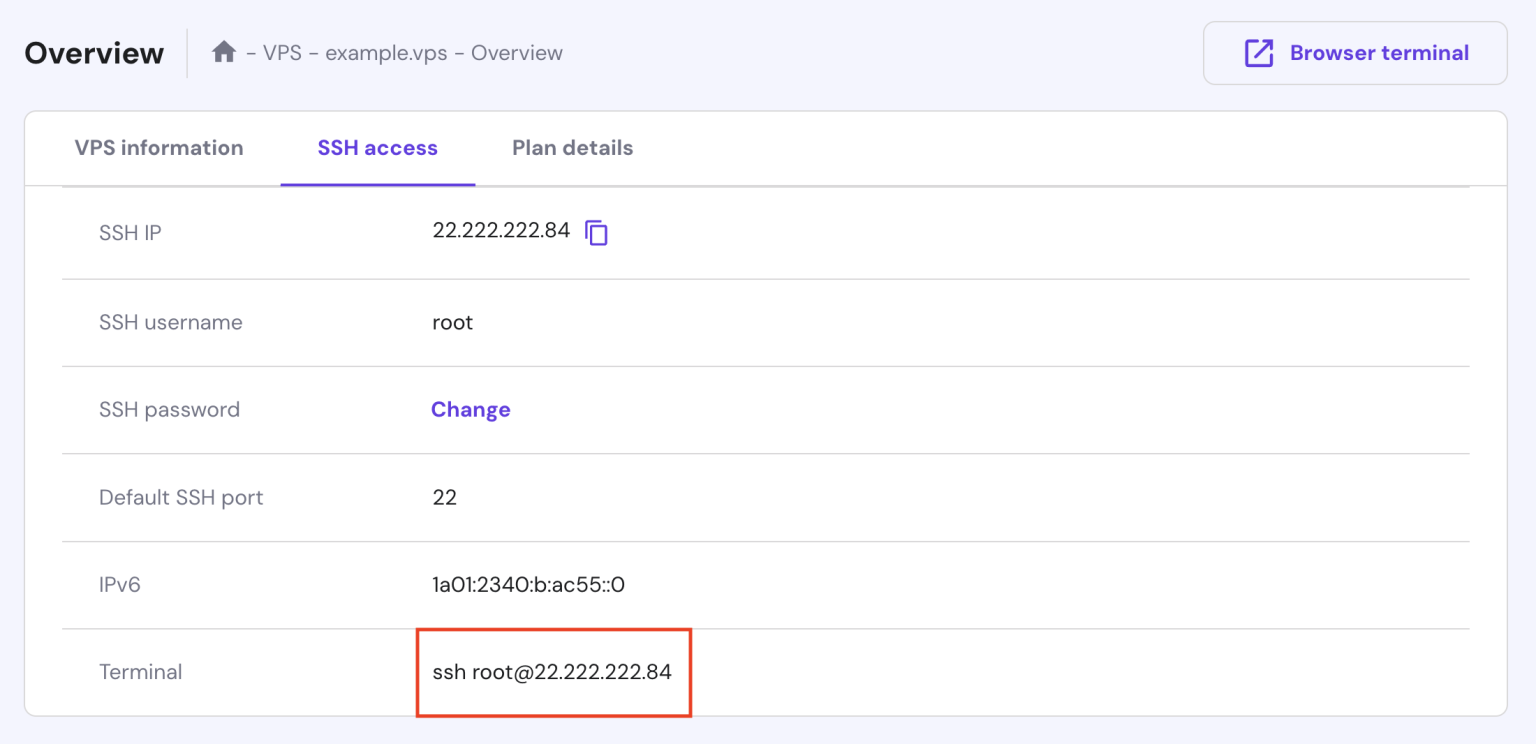Image resolution: width=1536 pixels, height=744 pixels.
Task: Click the Default SSH port label
Action: 181,498
